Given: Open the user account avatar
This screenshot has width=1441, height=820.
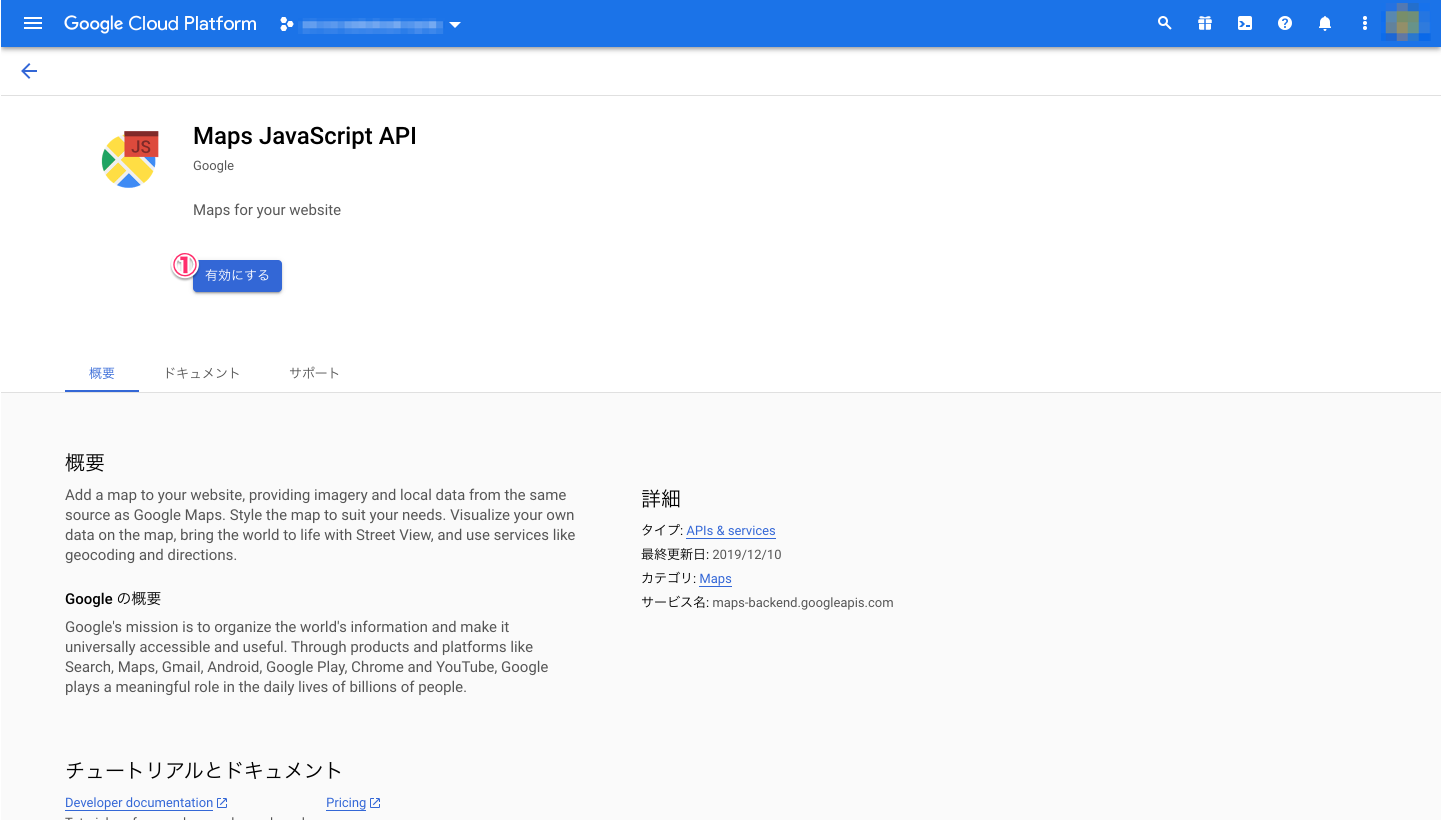Looking at the screenshot, I should click(x=1407, y=23).
